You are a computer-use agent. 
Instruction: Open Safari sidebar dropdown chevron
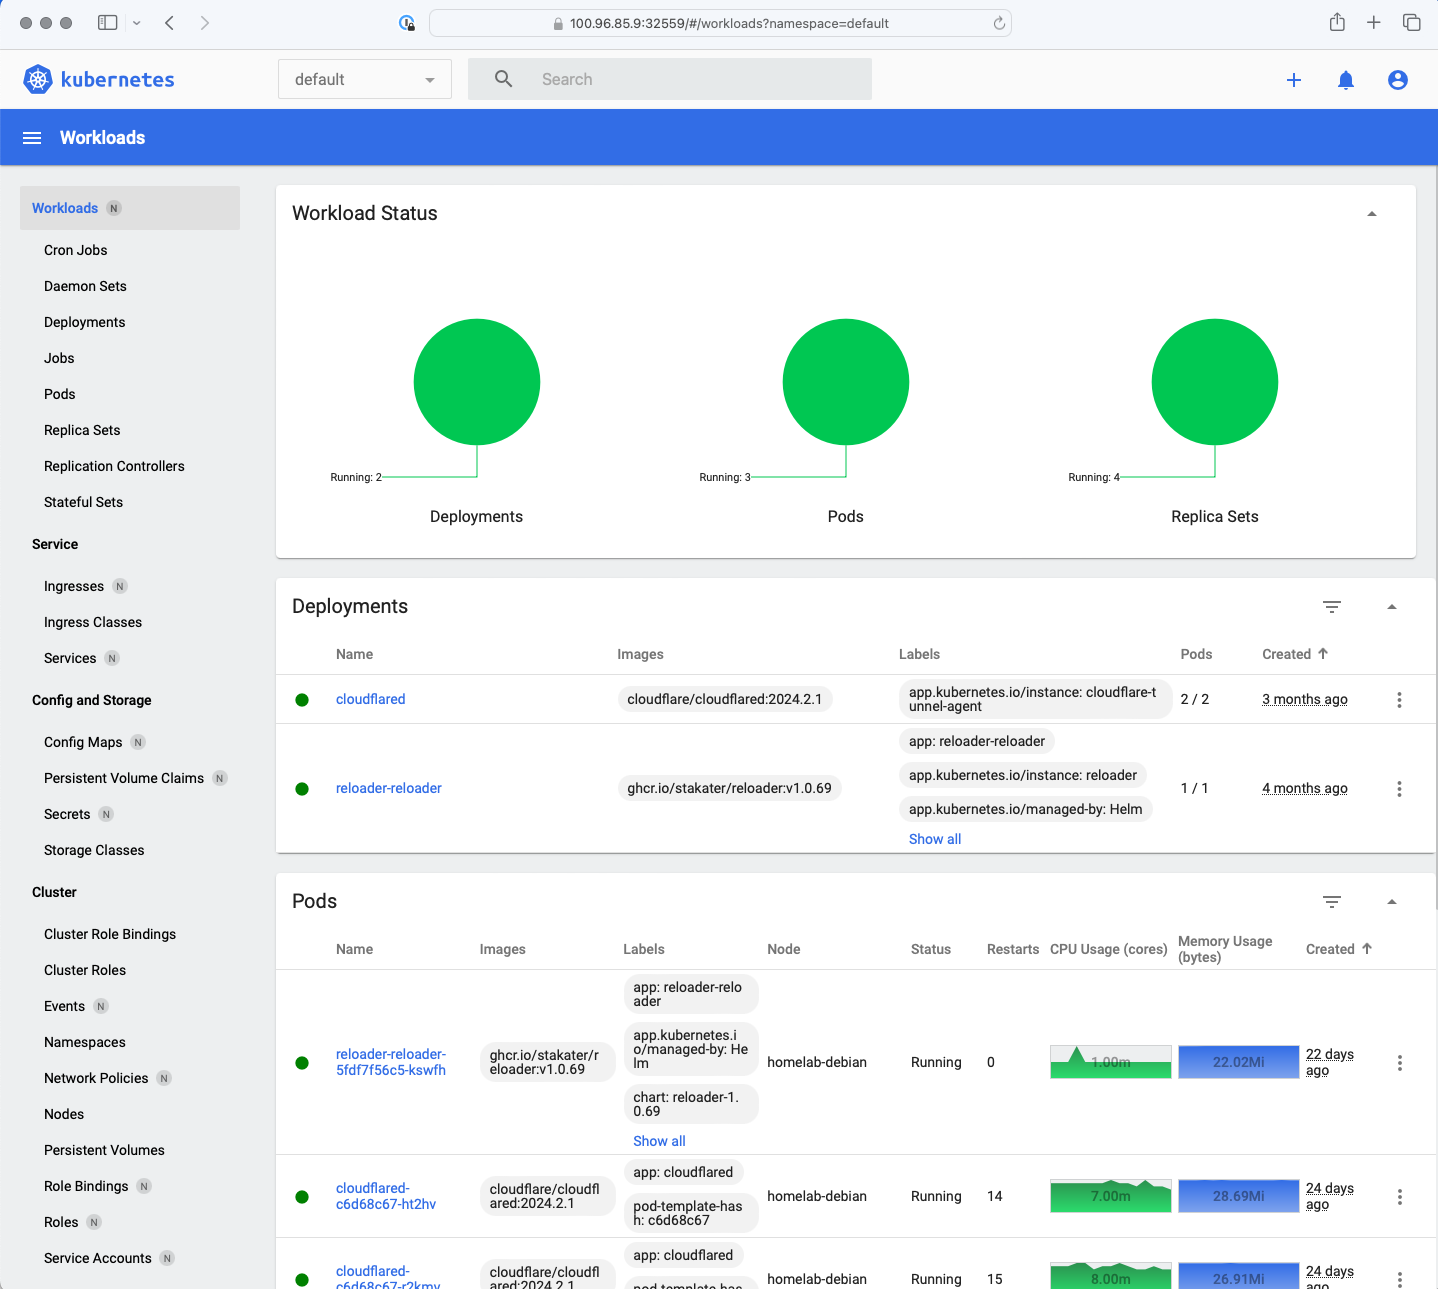coord(137,22)
